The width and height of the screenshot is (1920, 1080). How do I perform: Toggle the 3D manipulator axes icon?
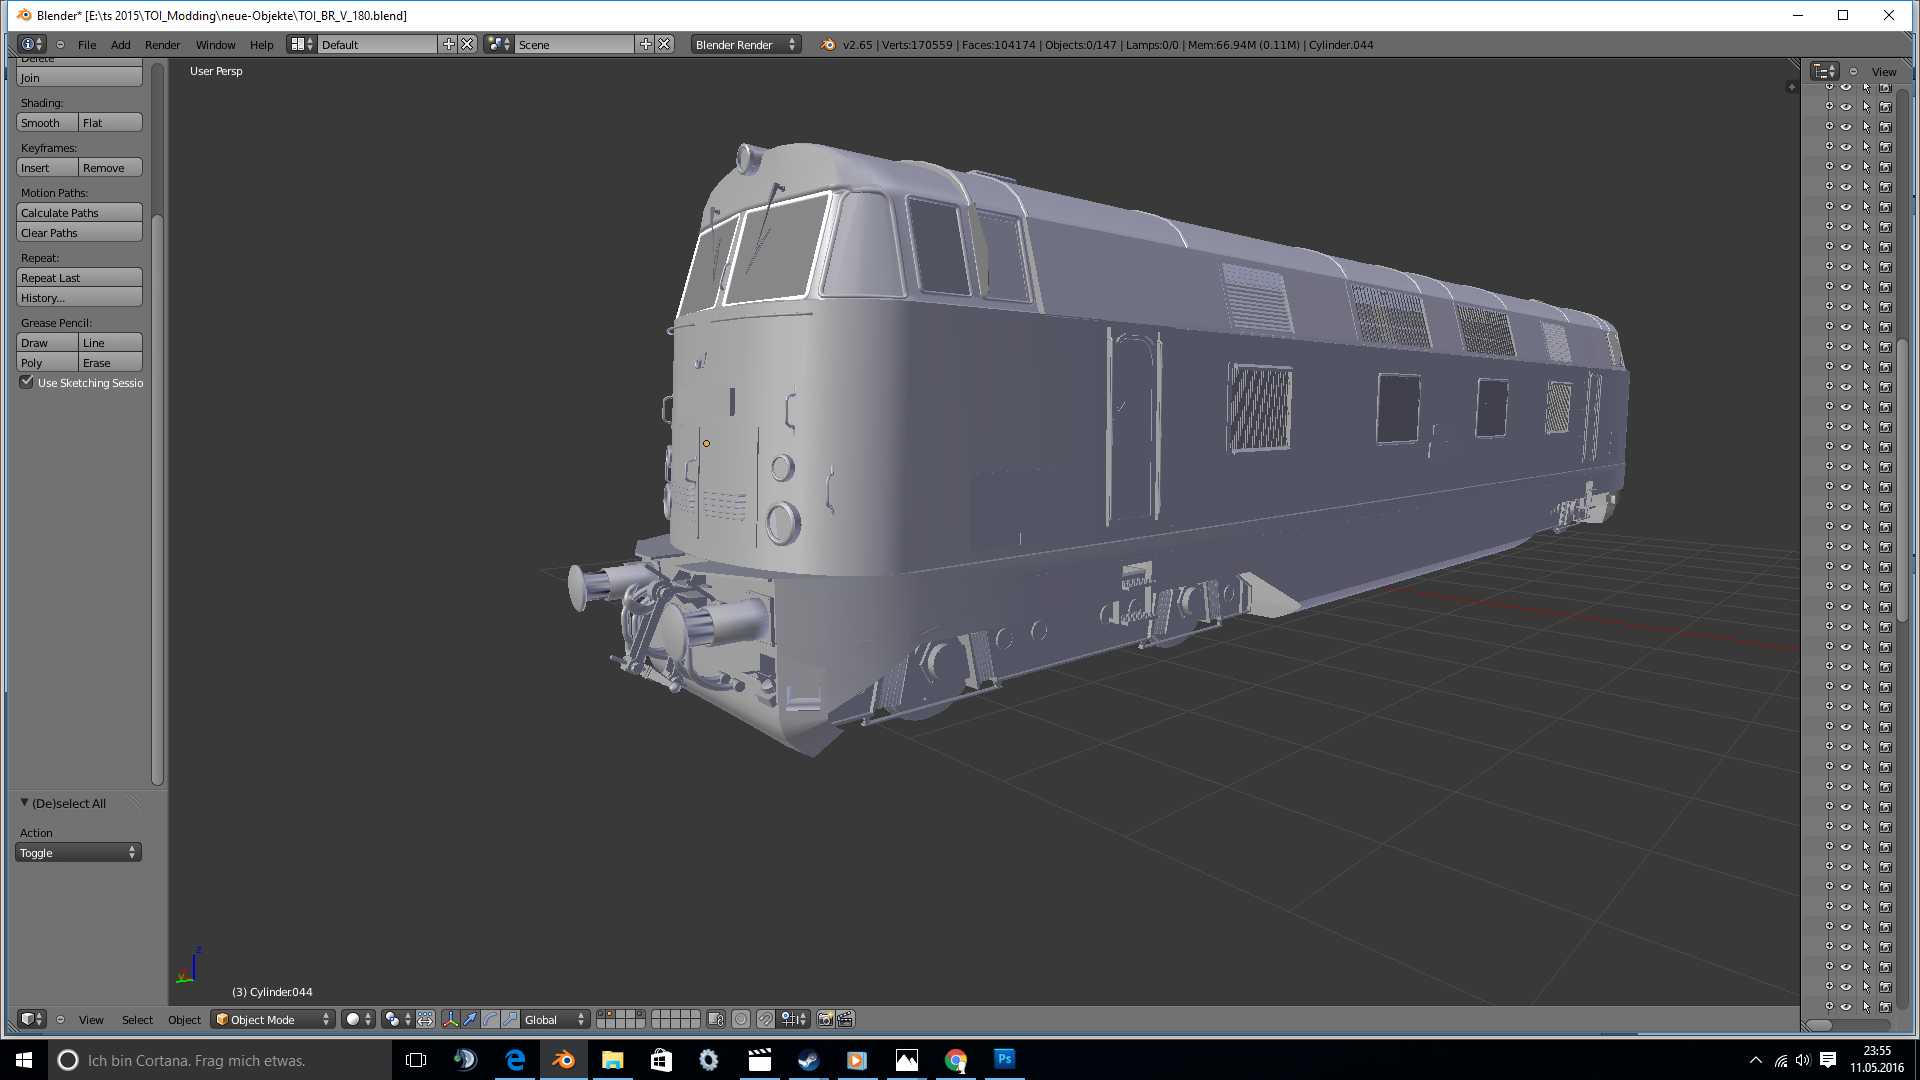point(450,1019)
